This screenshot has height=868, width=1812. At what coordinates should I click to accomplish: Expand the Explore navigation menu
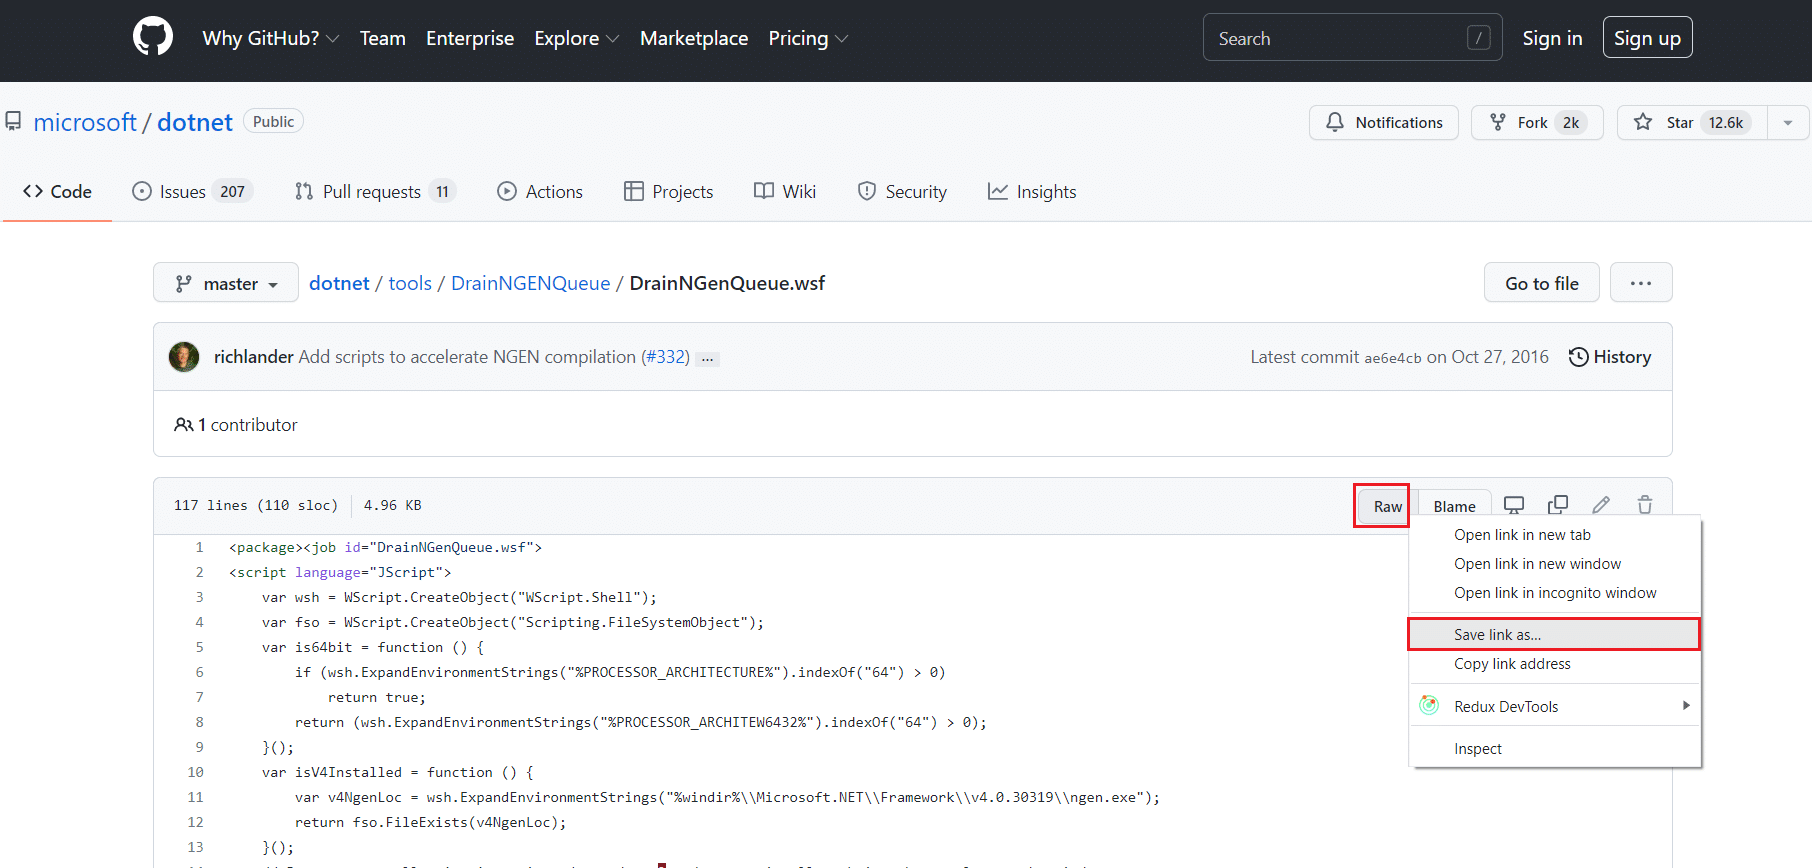(x=576, y=38)
